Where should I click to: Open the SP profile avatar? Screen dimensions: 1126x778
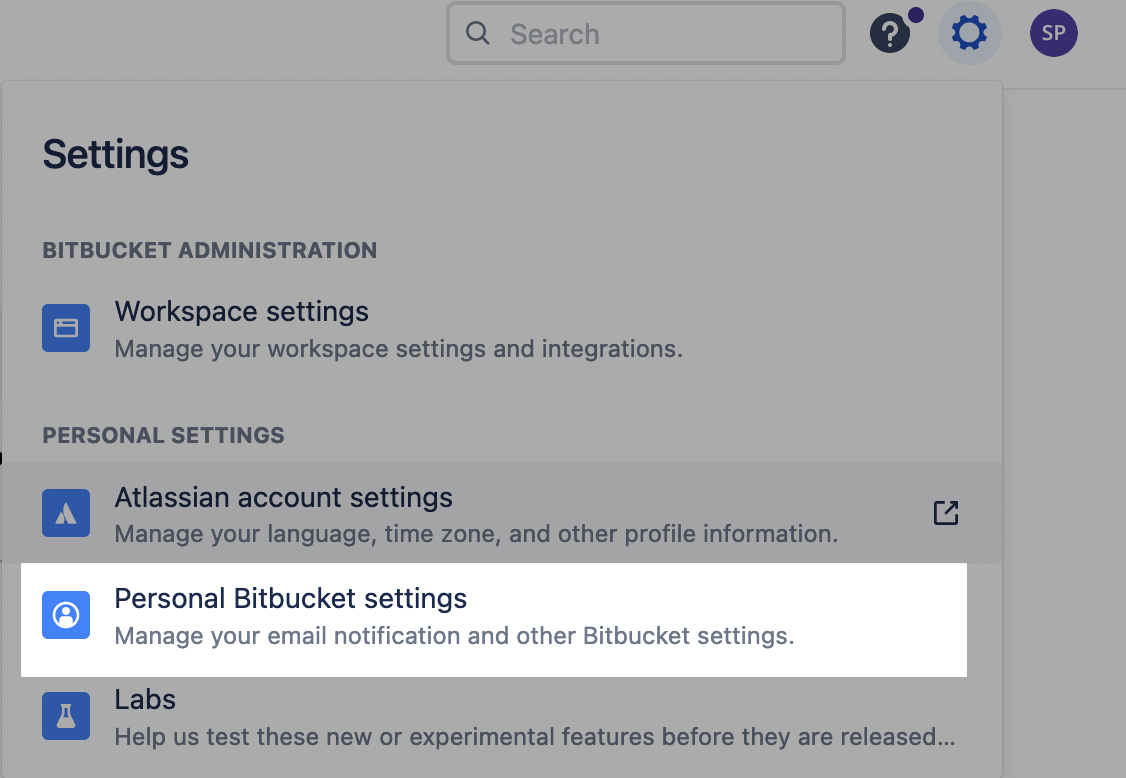pos(1053,33)
